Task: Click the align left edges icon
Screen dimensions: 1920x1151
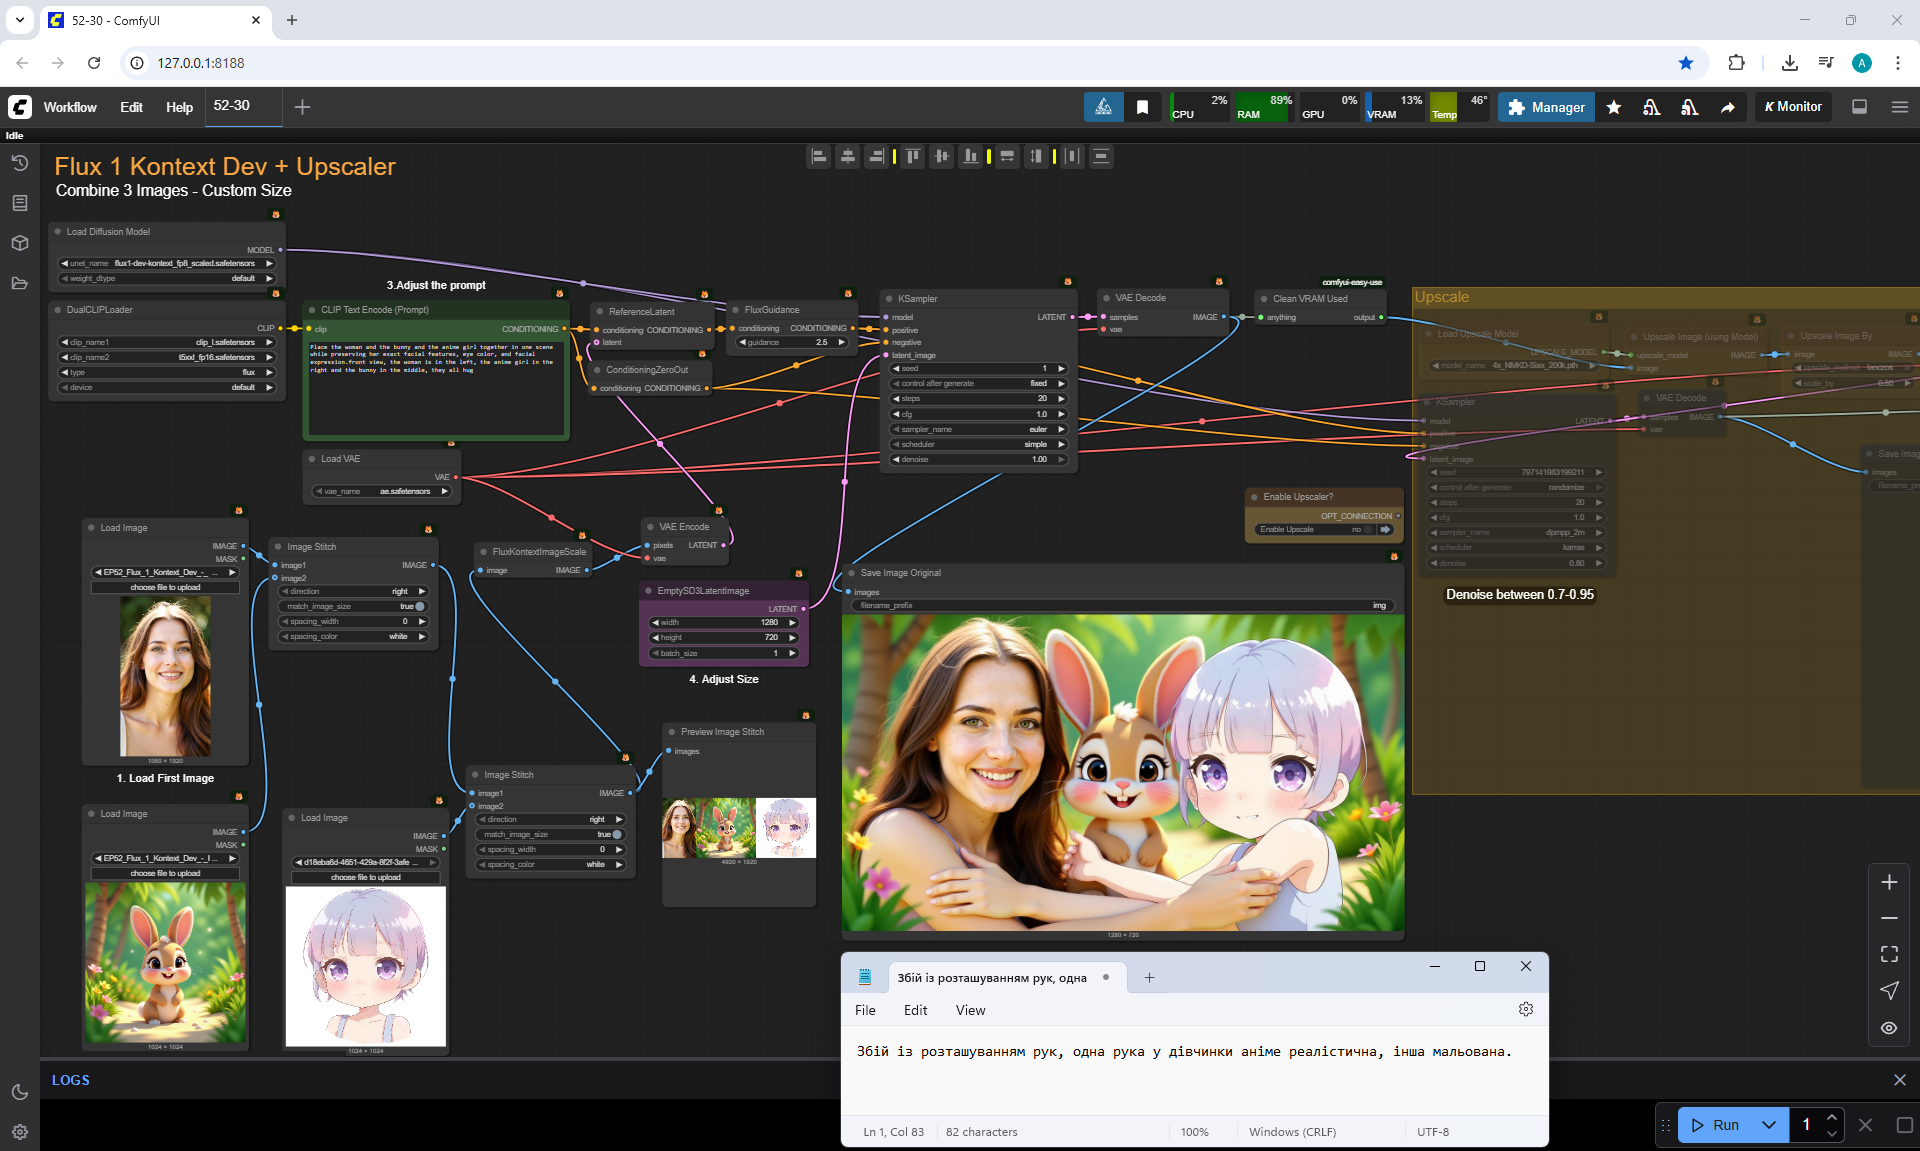Action: (x=819, y=156)
